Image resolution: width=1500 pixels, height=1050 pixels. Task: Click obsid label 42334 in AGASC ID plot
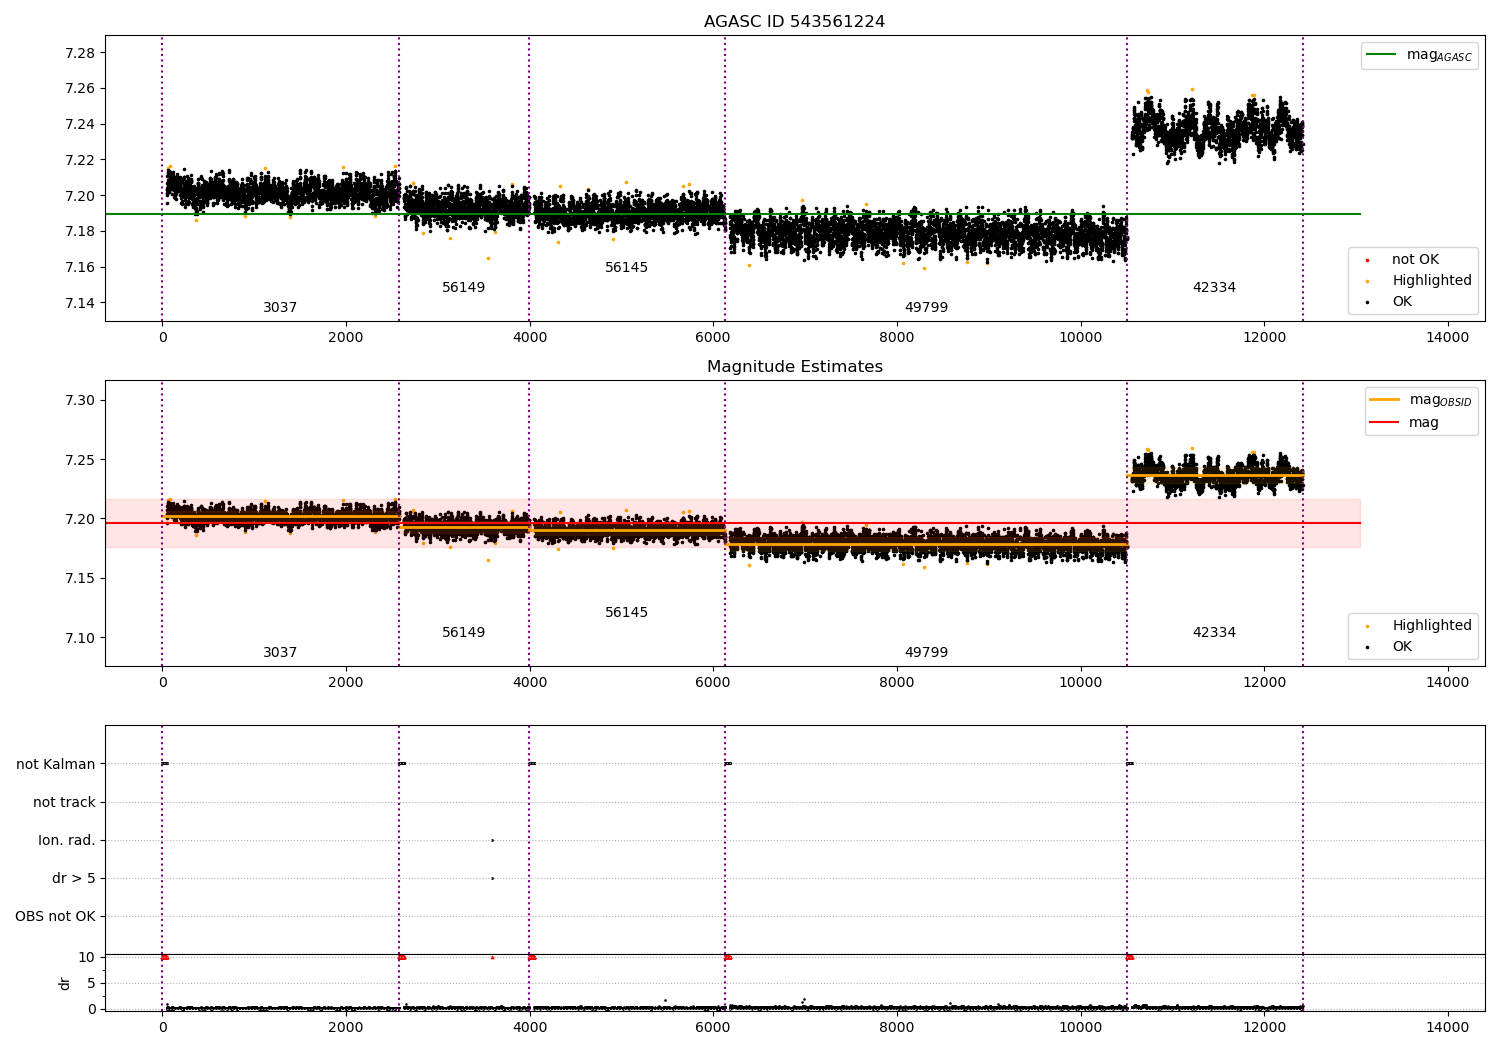point(1214,288)
